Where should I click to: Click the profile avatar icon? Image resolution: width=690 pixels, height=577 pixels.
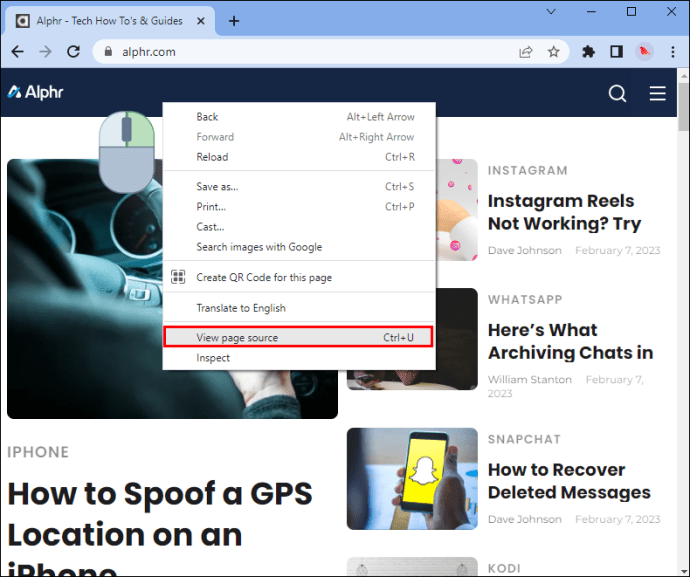point(645,52)
